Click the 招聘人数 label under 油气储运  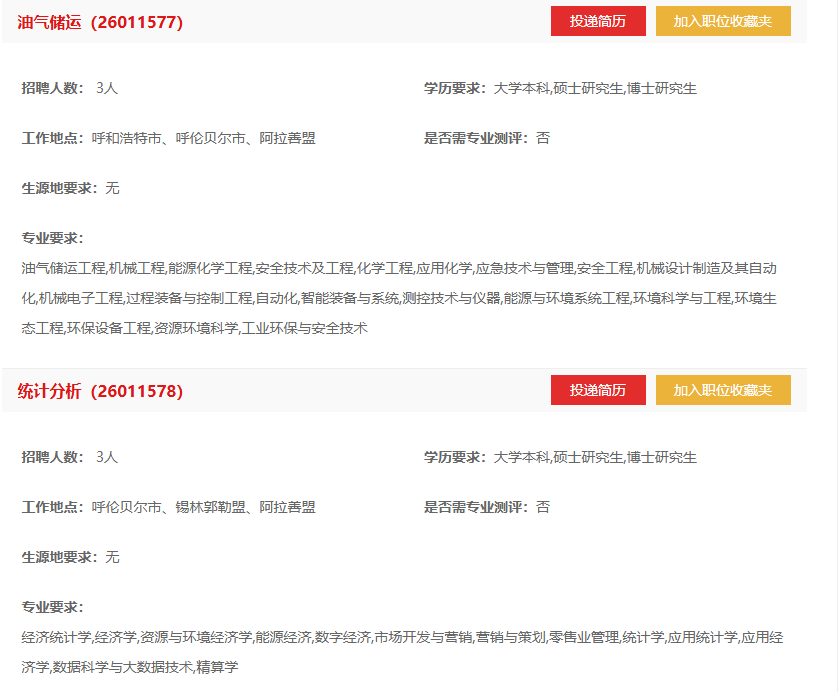click(x=54, y=88)
